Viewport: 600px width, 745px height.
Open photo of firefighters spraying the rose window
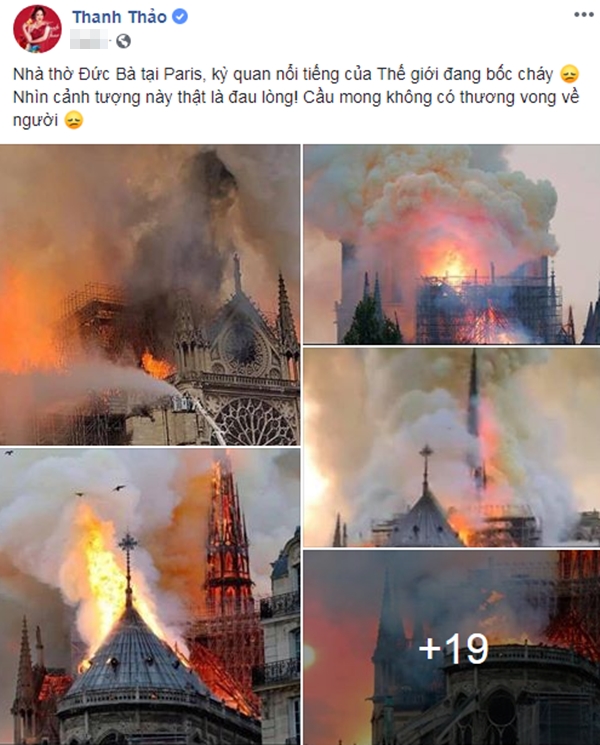click(x=150, y=295)
